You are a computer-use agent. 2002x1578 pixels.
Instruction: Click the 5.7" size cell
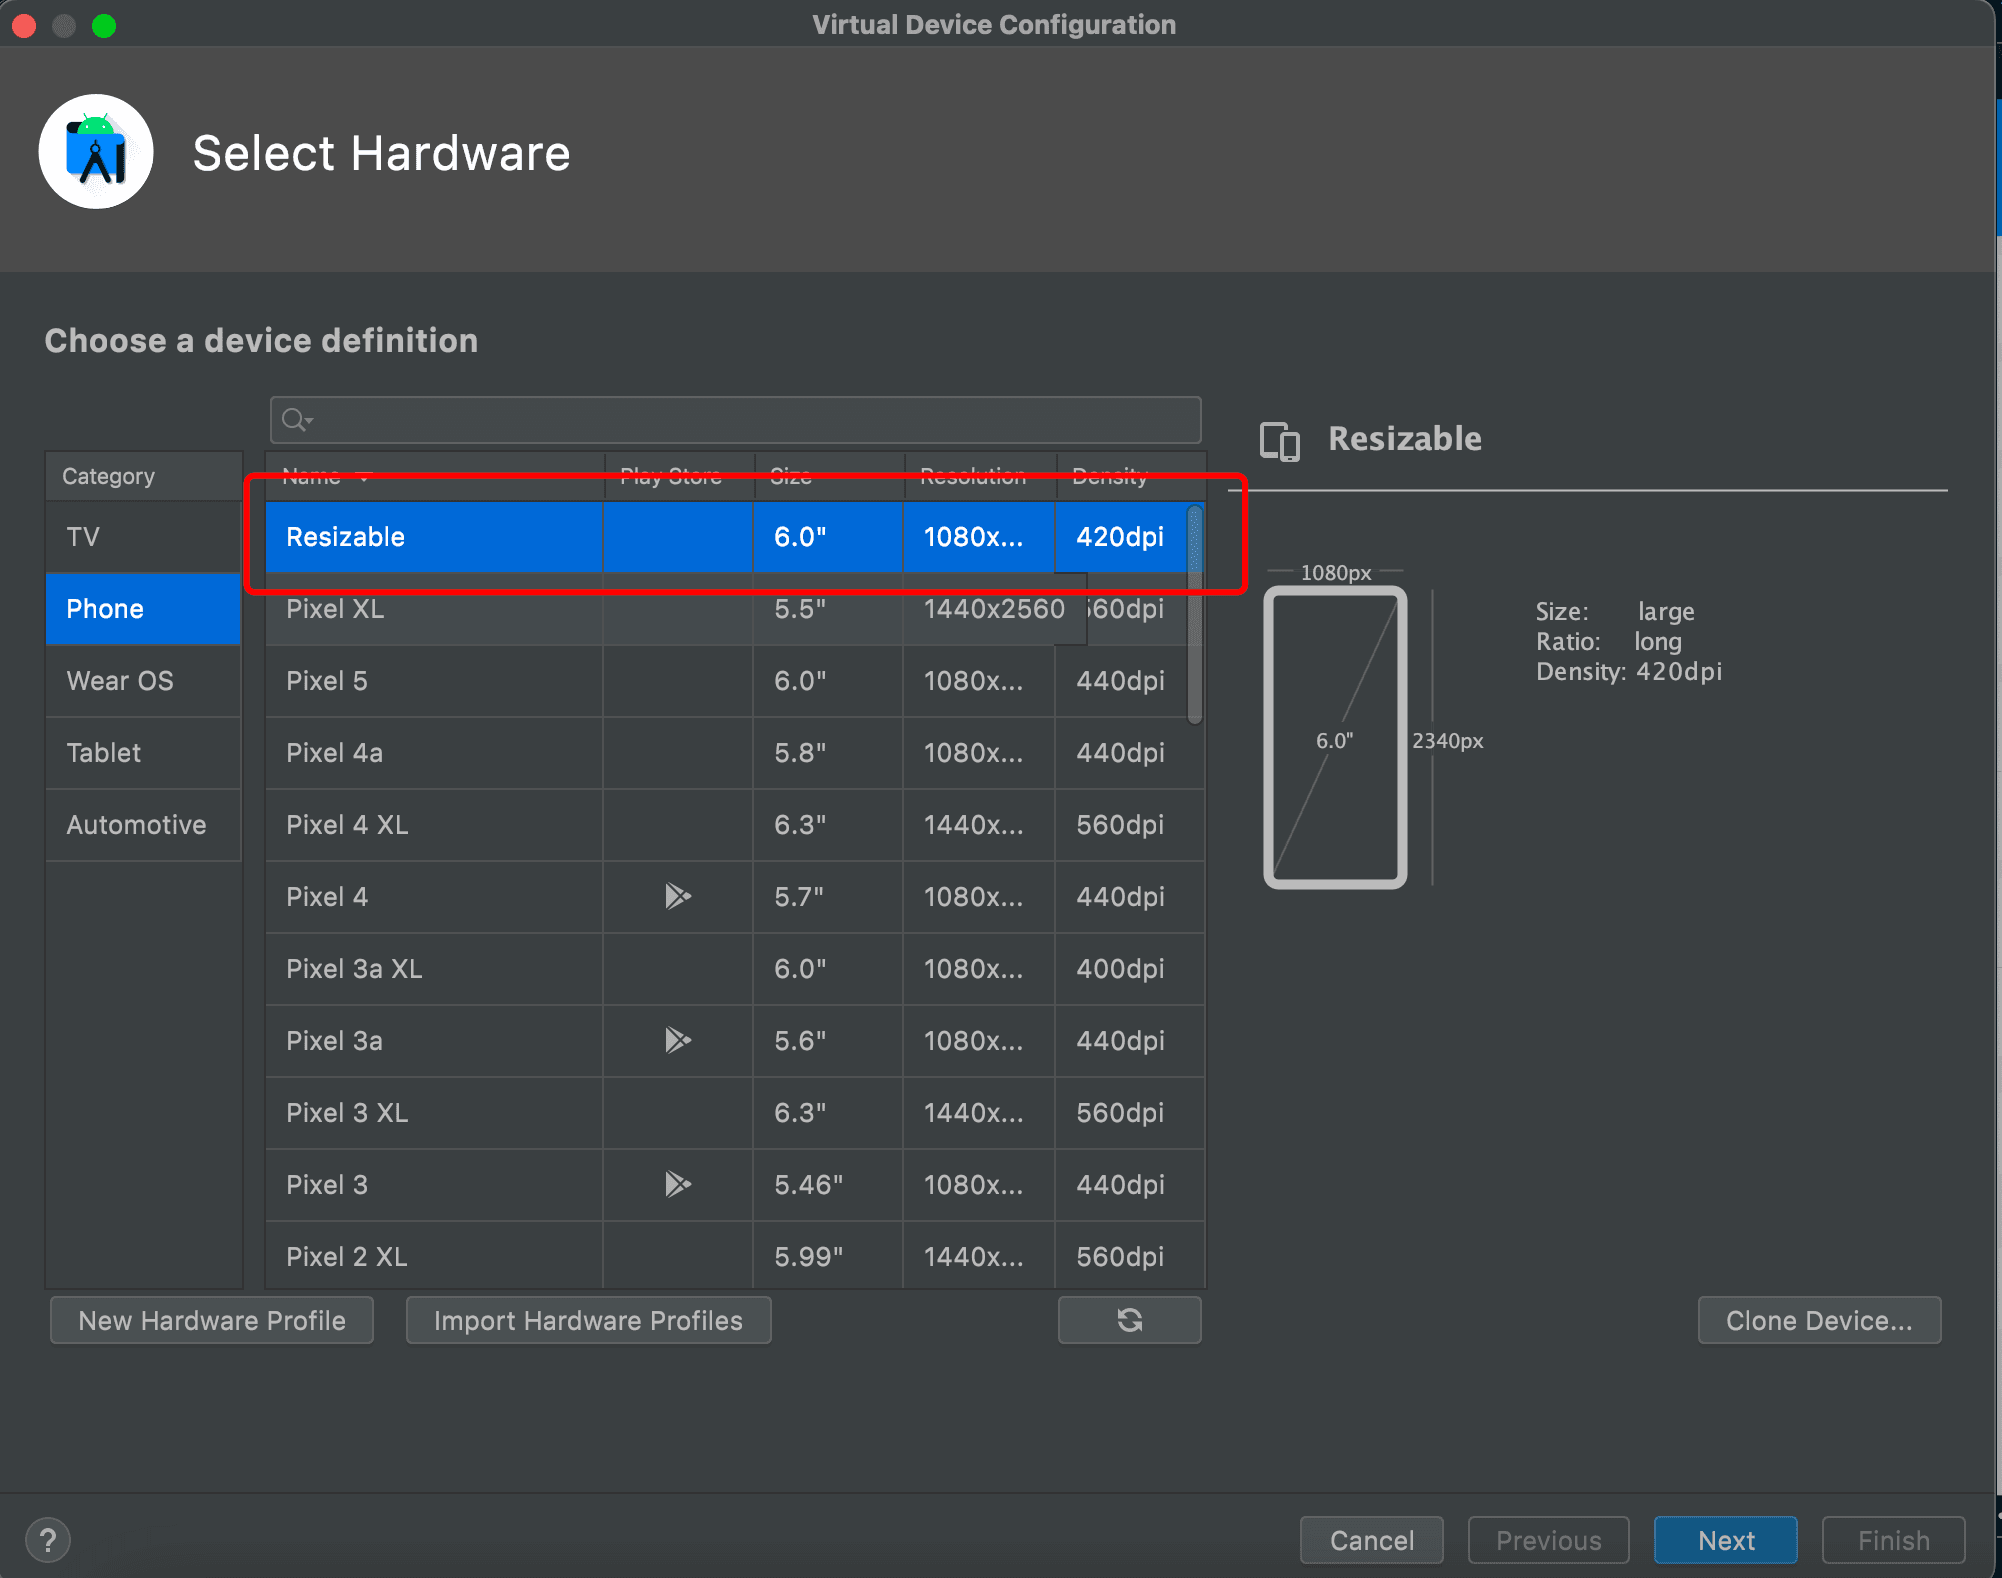828,897
